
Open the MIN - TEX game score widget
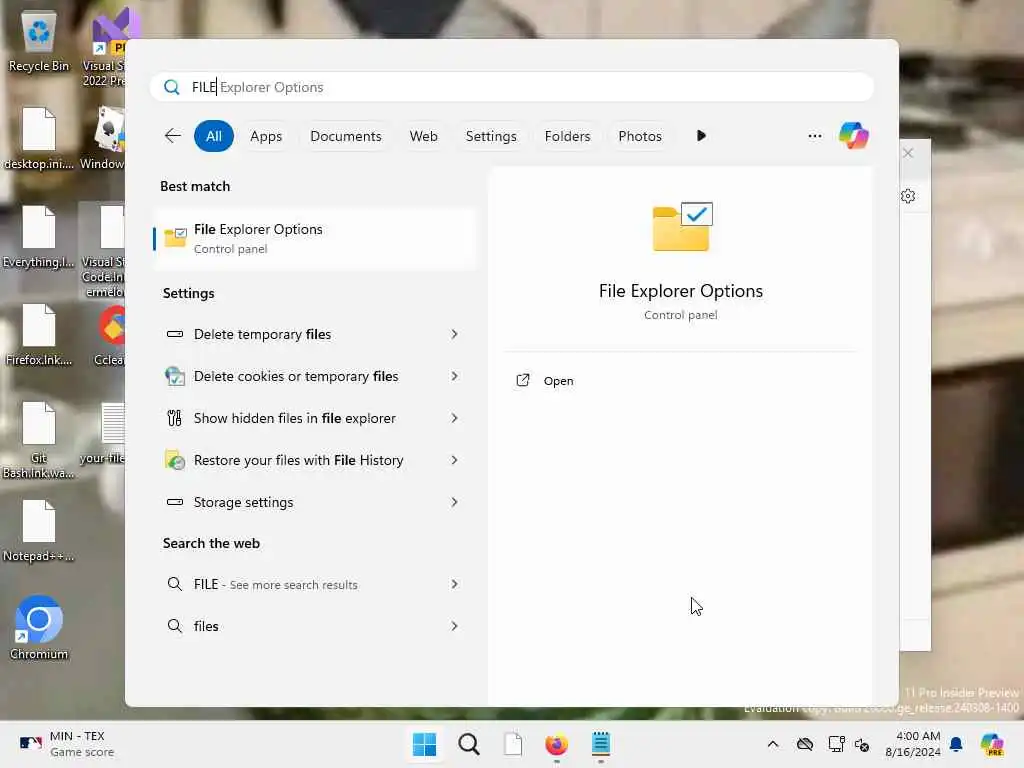[x=67, y=744]
